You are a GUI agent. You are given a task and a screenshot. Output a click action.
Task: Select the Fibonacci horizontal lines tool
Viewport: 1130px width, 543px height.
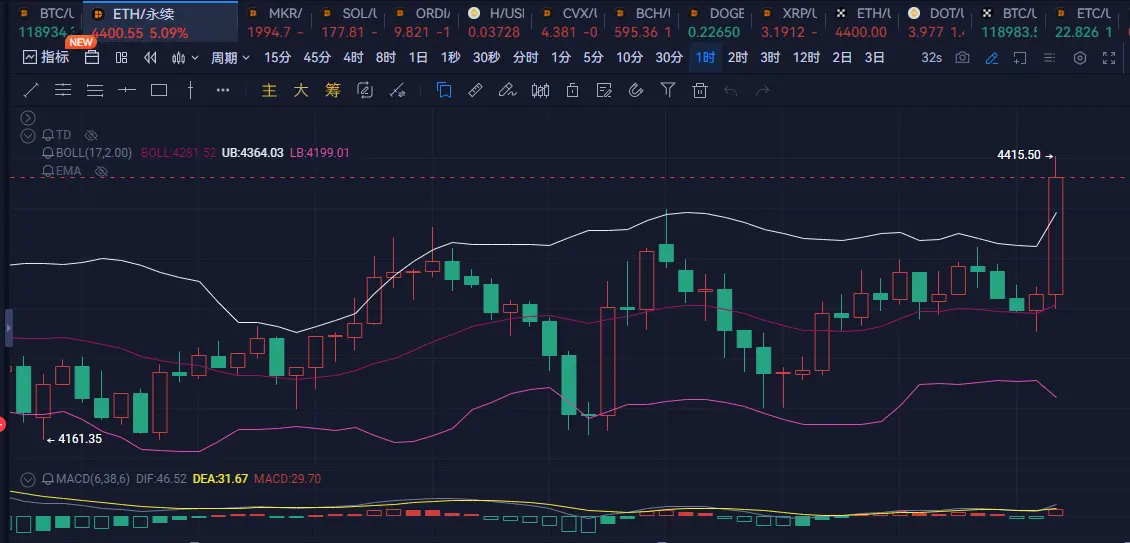coord(95,90)
